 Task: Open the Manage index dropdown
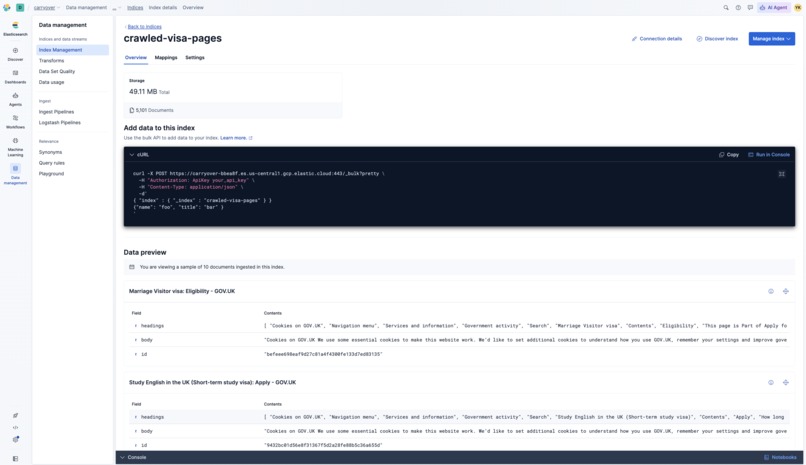[x=772, y=39]
